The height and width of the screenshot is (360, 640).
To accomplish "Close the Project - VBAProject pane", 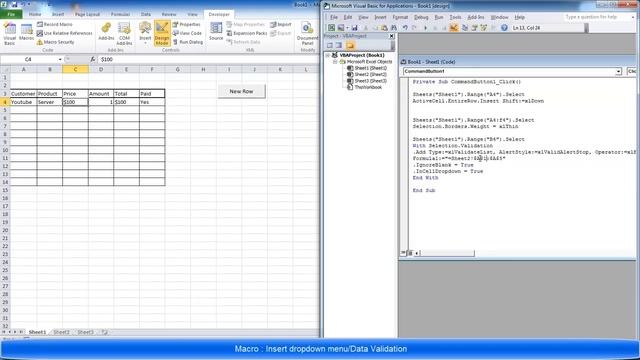I will click(391, 36).
